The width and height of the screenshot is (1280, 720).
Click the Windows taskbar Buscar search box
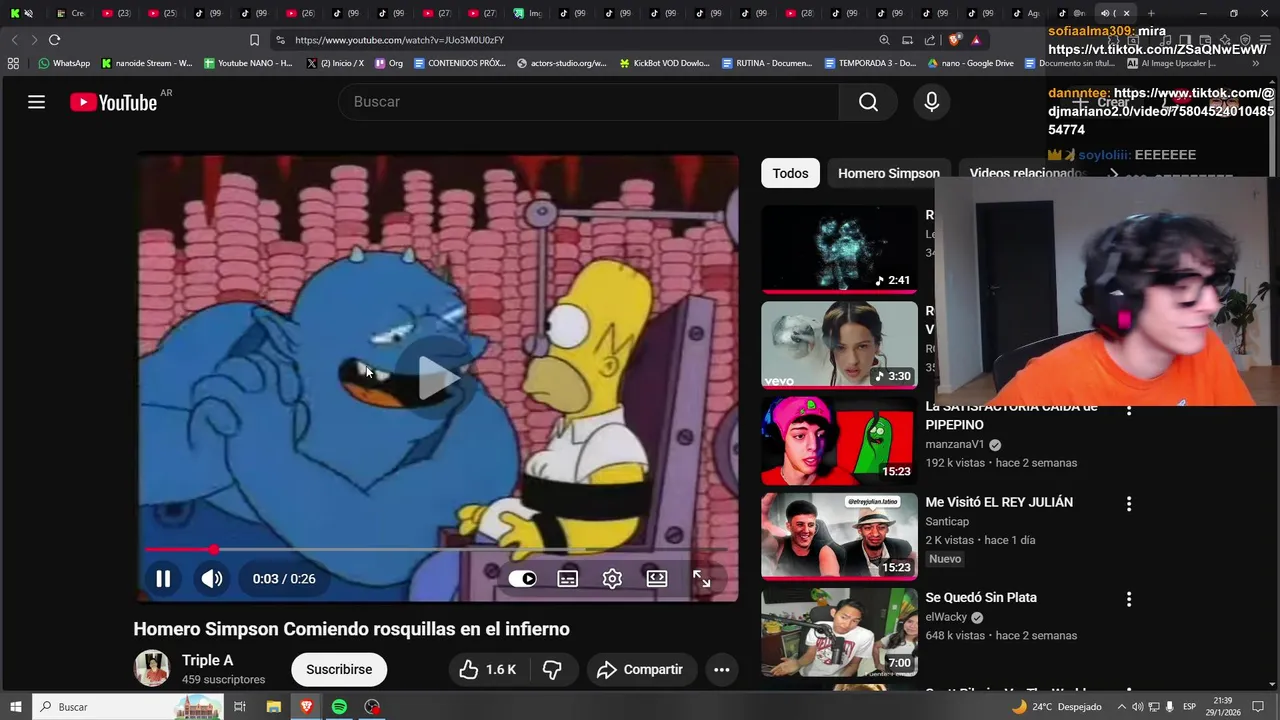[x=128, y=707]
